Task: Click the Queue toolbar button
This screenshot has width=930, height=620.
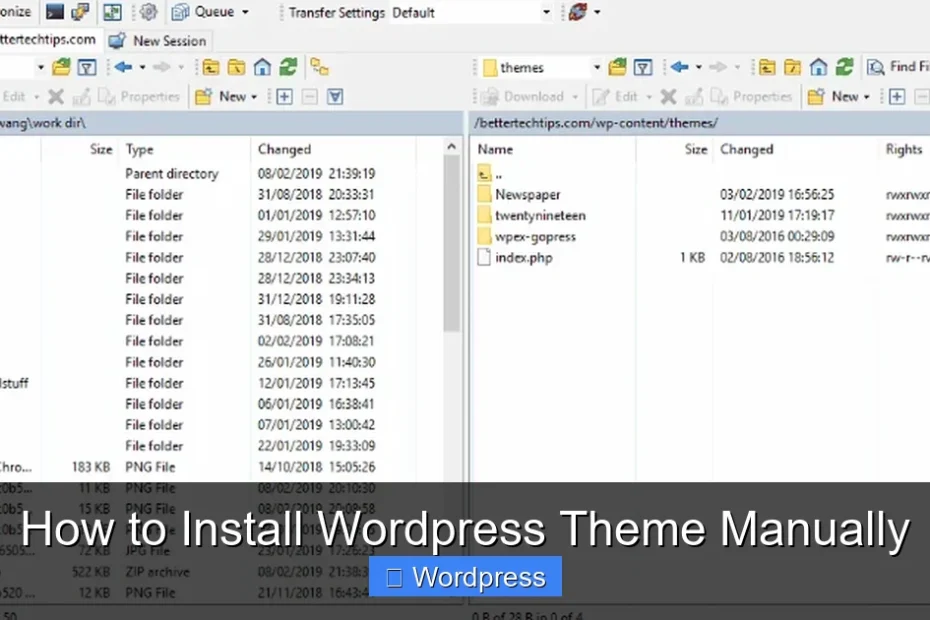Action: coord(204,11)
